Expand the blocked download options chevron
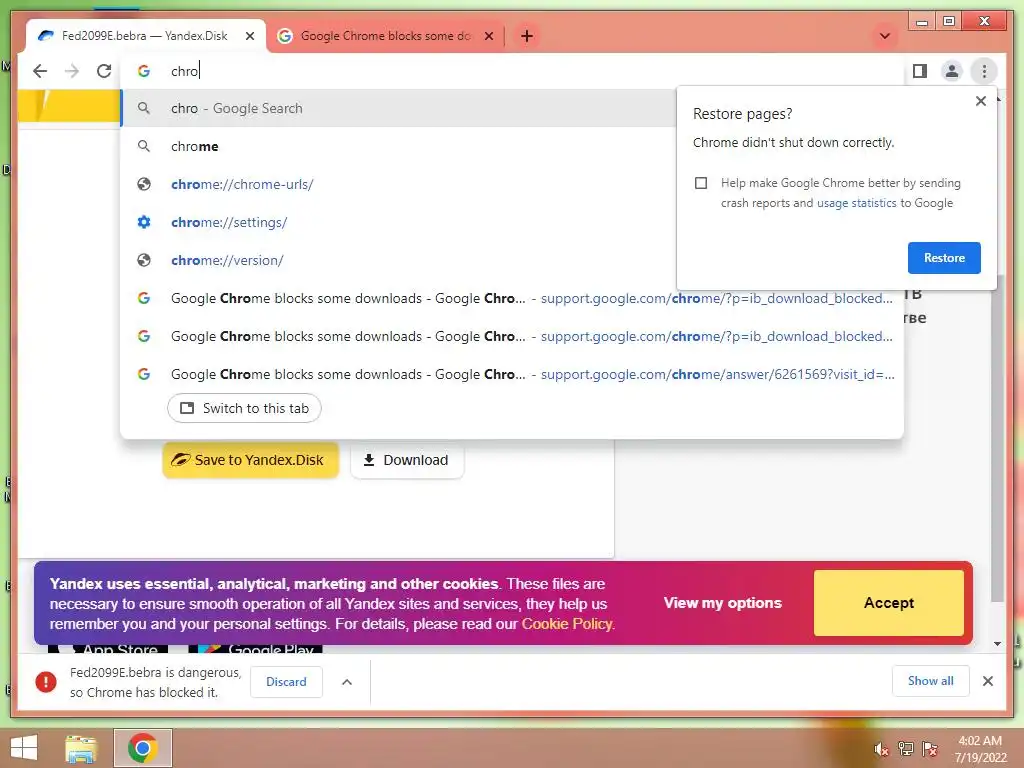 coord(347,682)
